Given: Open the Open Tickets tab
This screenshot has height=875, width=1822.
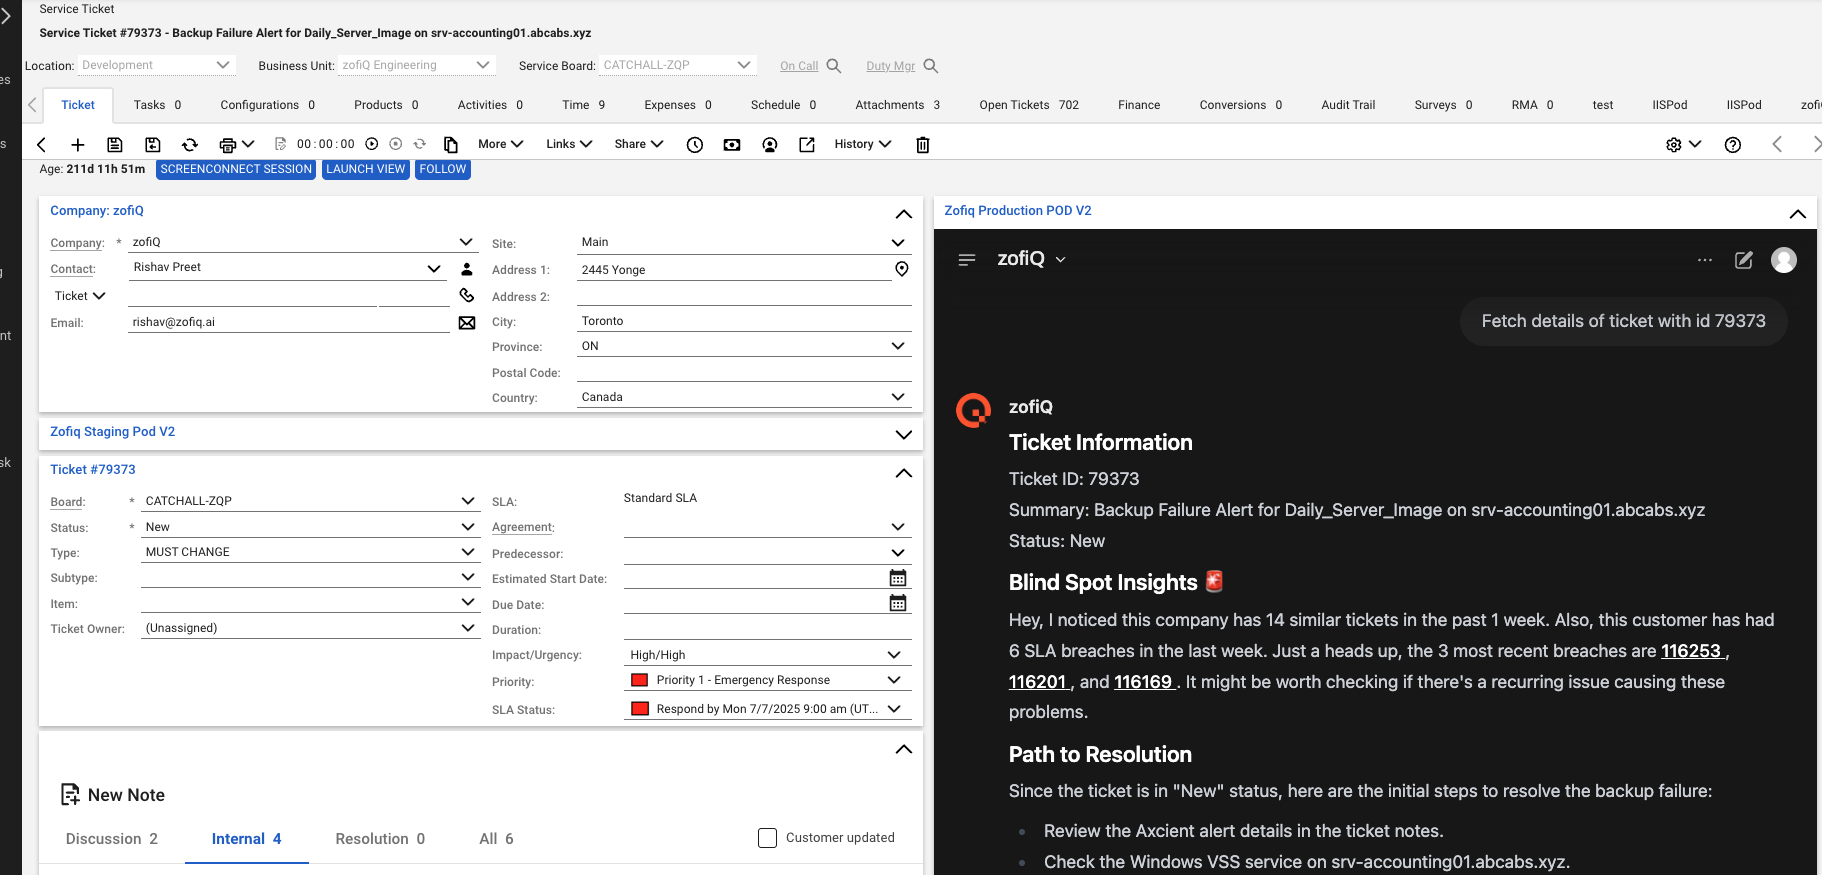Looking at the screenshot, I should (x=1029, y=105).
